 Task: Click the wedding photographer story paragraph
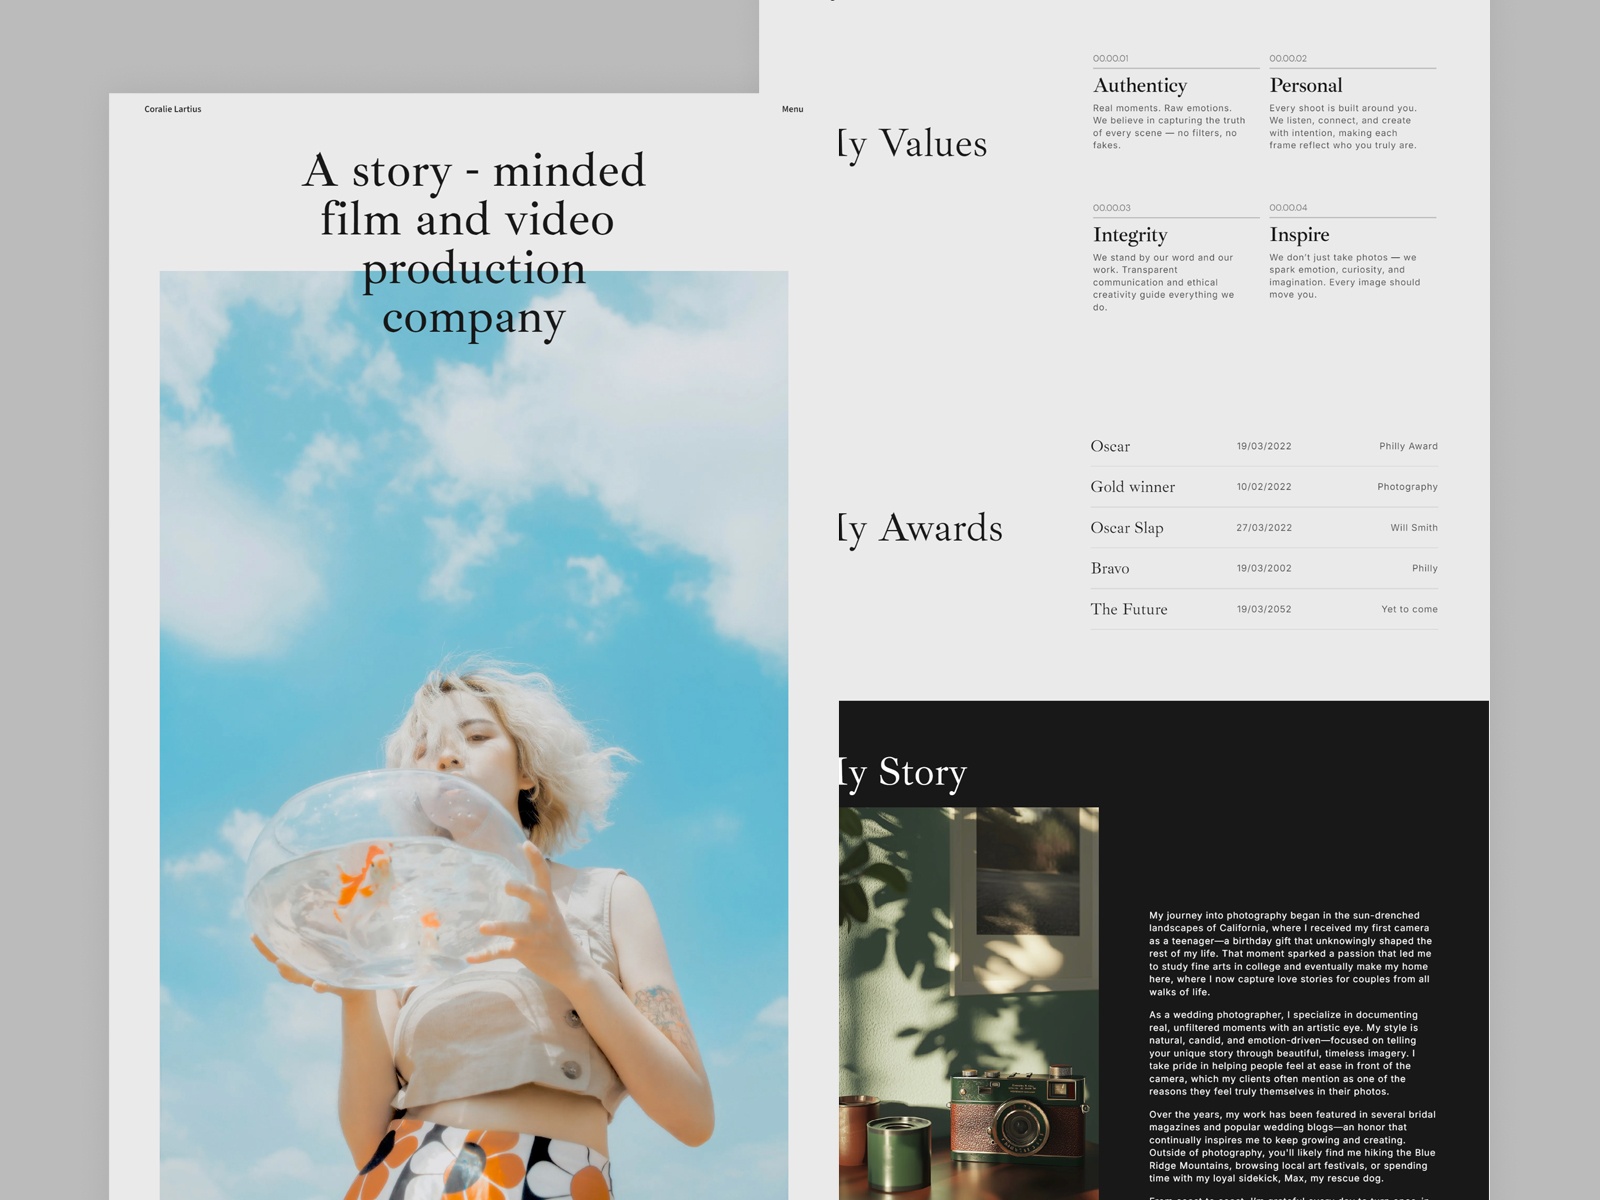[1291, 1053]
